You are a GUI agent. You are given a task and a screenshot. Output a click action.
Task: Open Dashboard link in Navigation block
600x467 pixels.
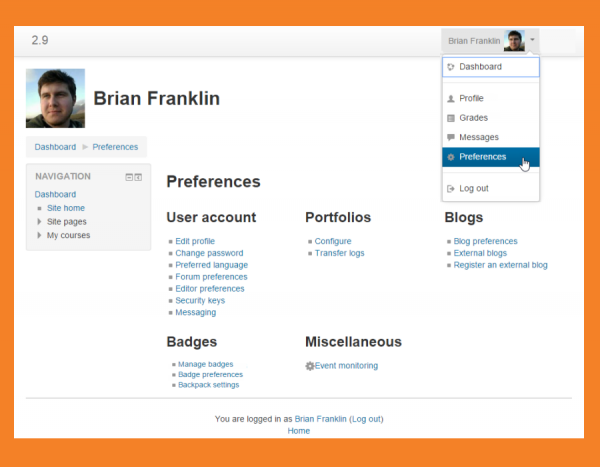point(55,194)
